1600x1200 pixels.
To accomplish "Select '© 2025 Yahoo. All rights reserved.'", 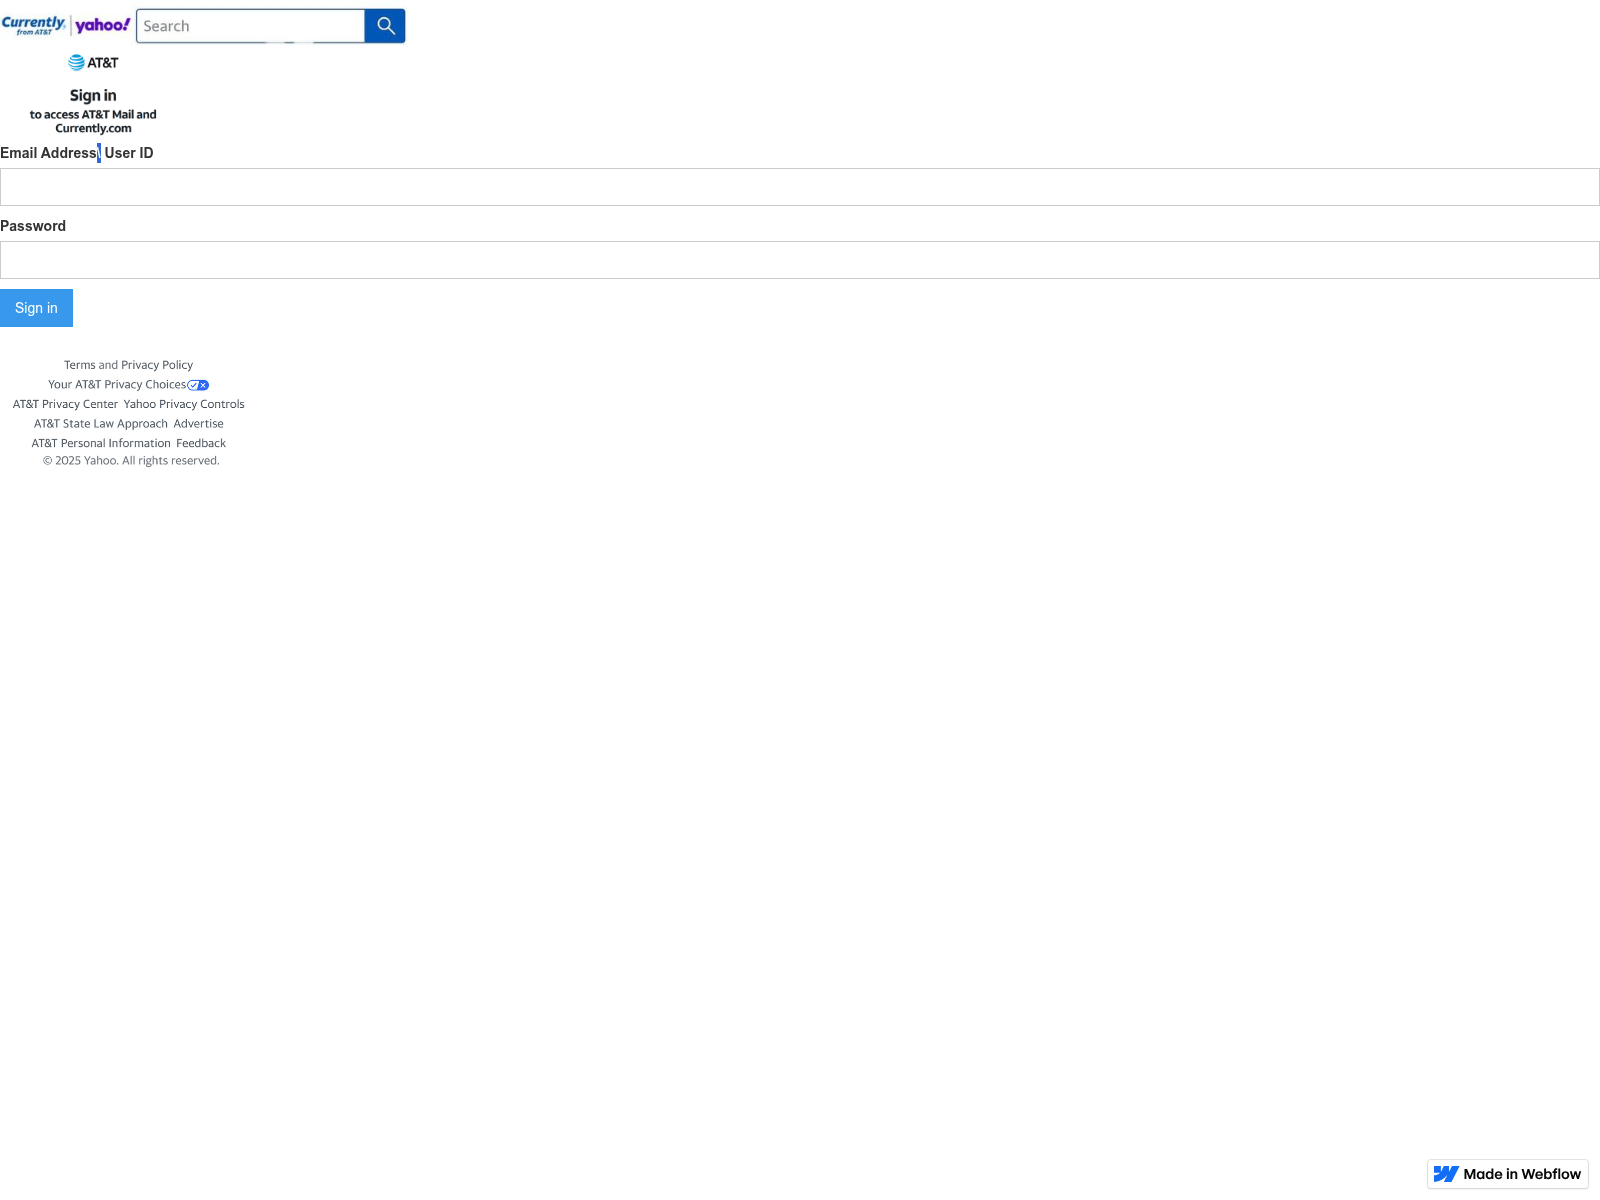I will pos(131,461).
